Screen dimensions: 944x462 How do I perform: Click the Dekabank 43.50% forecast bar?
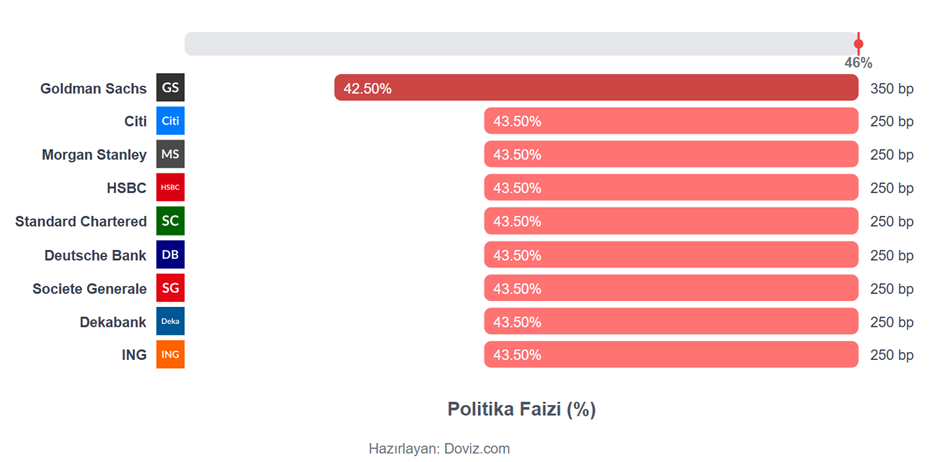click(671, 322)
